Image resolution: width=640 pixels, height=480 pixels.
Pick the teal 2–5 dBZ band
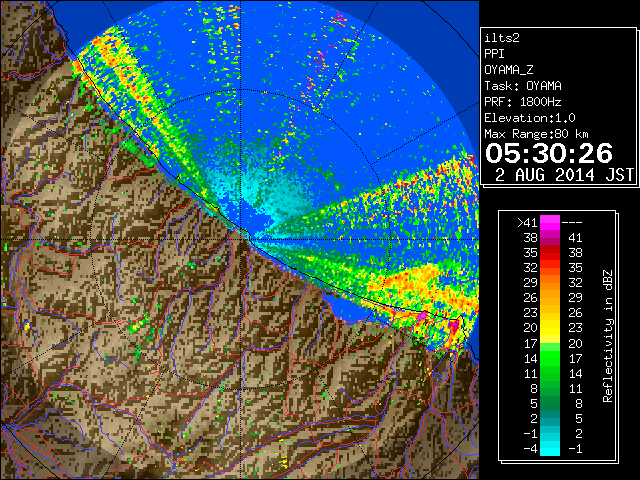pos(550,418)
